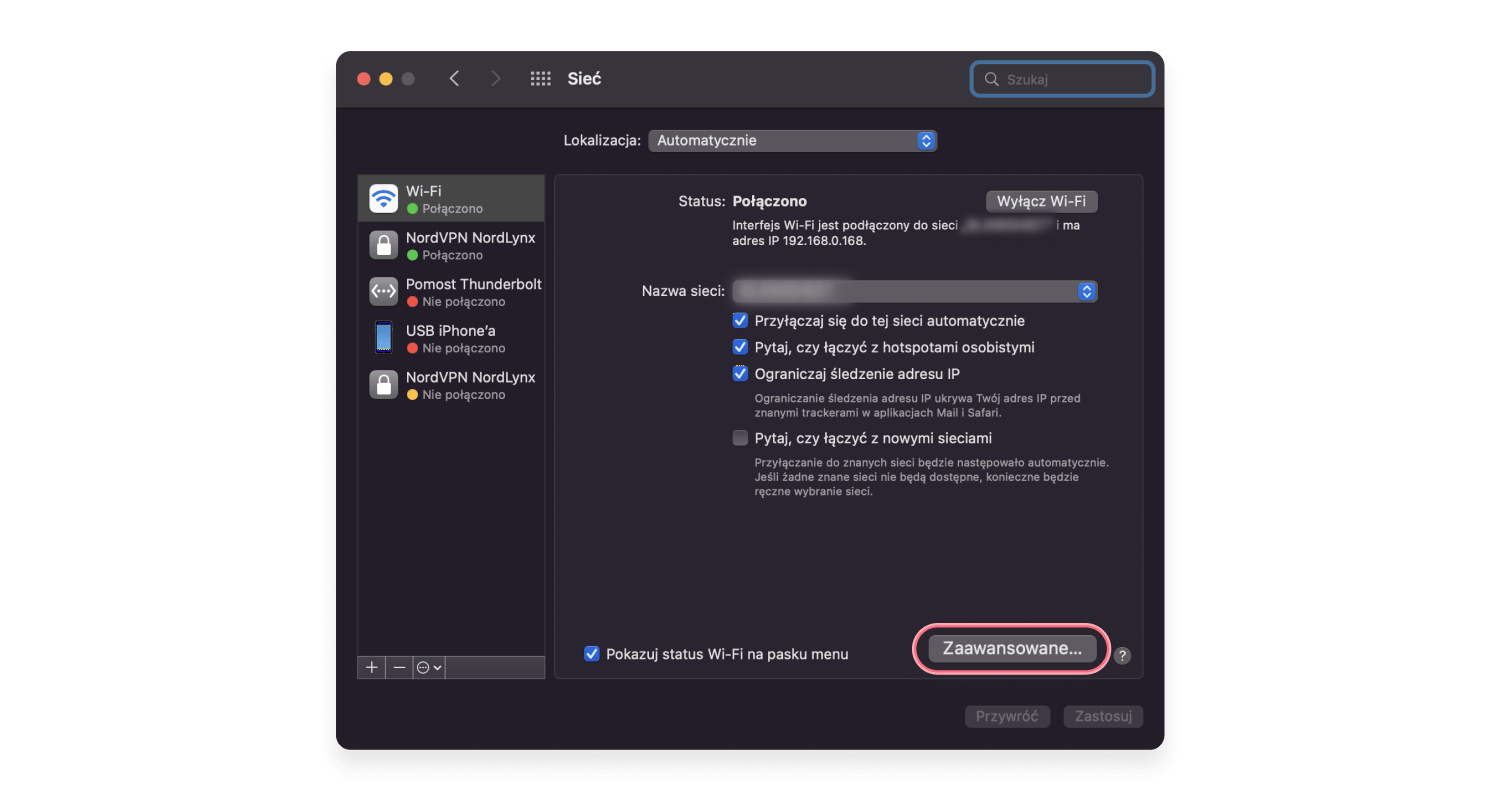Select the Pomost Thunderbolt bridge icon
Screen dimensions: 1500x800
(384, 291)
